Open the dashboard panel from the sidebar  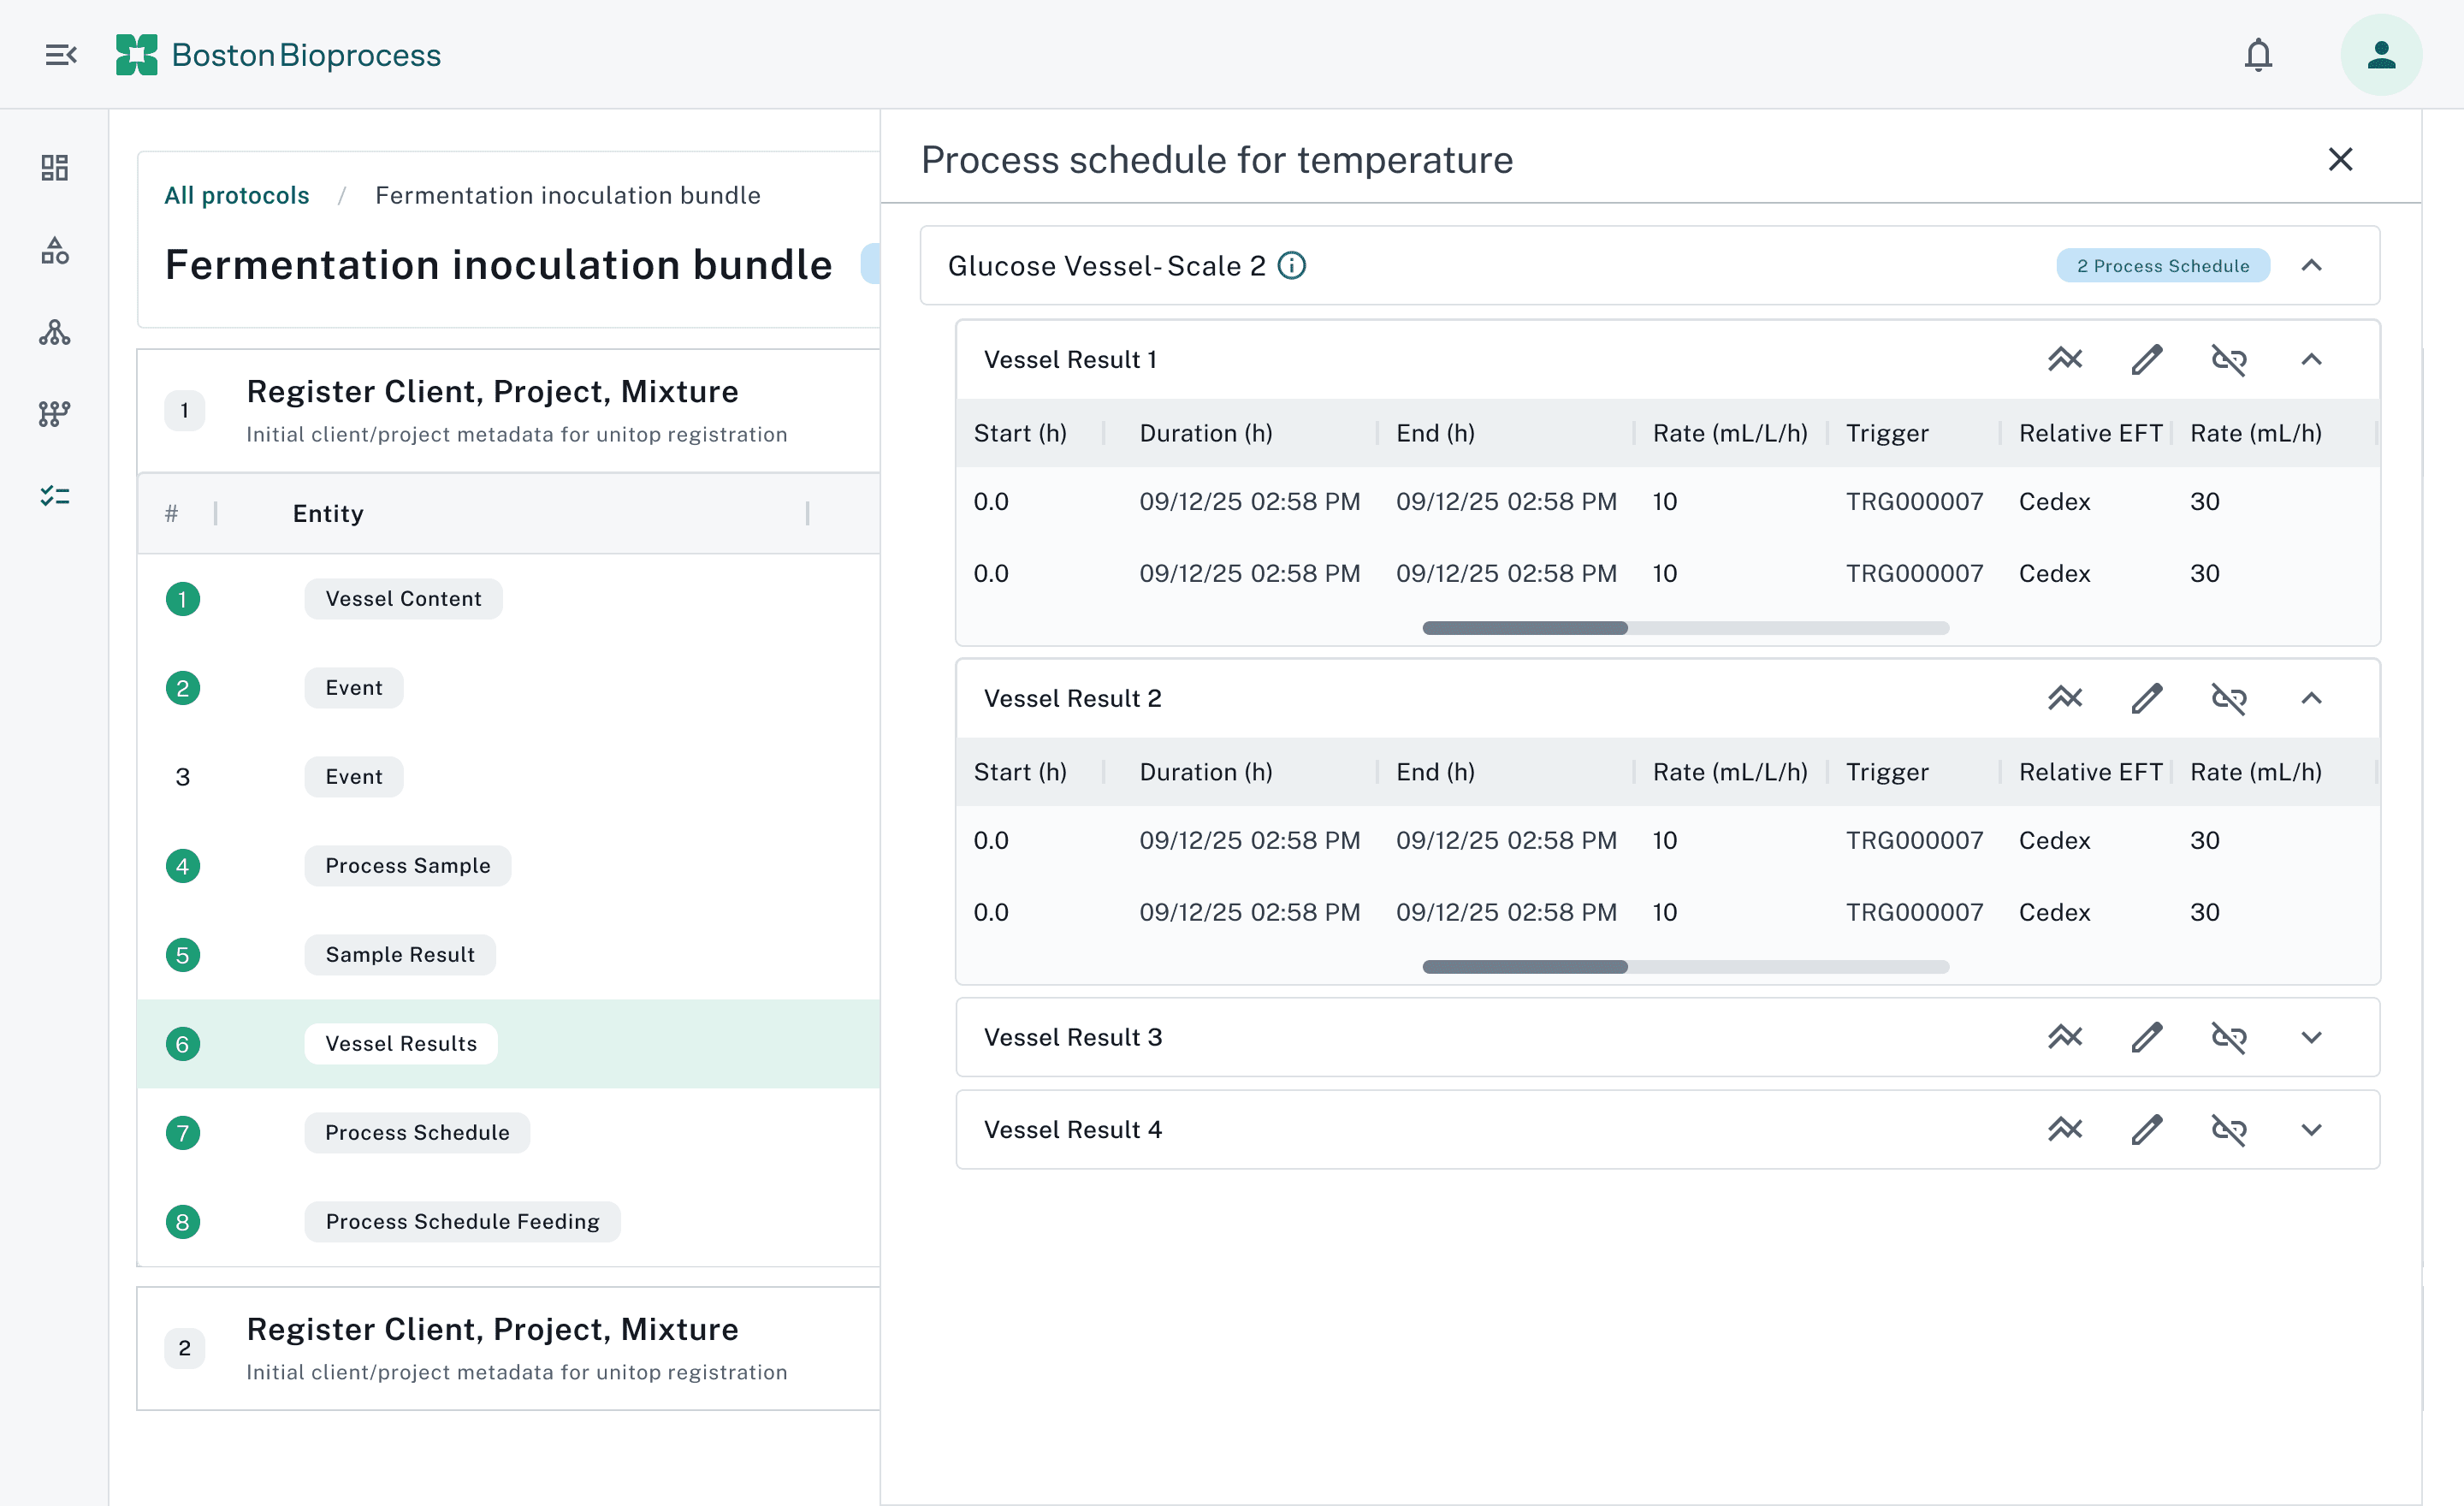pyautogui.click(x=55, y=168)
